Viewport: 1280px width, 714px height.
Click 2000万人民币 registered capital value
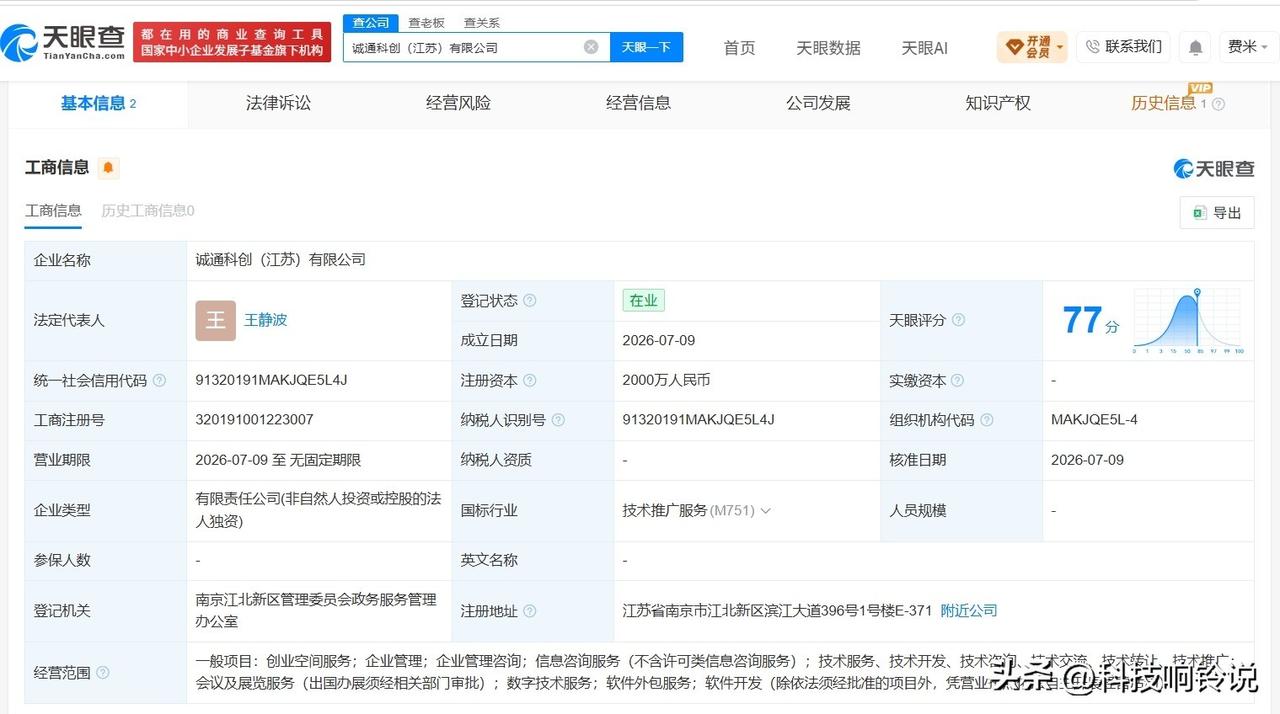[666, 380]
